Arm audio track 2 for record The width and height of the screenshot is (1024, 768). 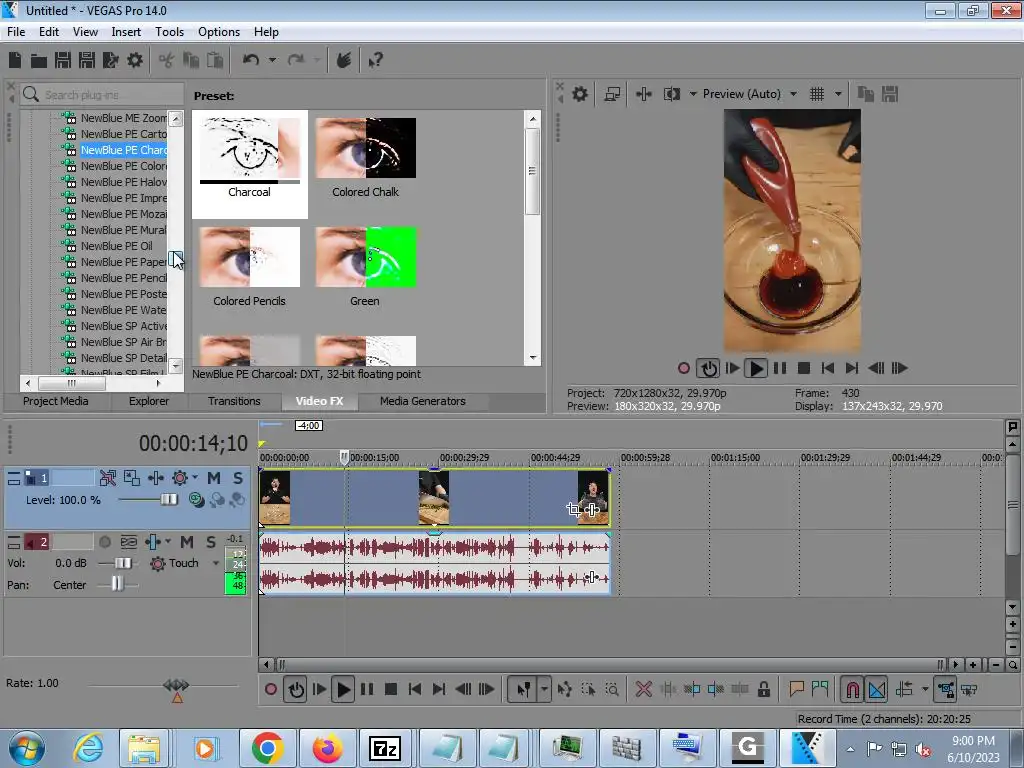tap(104, 541)
